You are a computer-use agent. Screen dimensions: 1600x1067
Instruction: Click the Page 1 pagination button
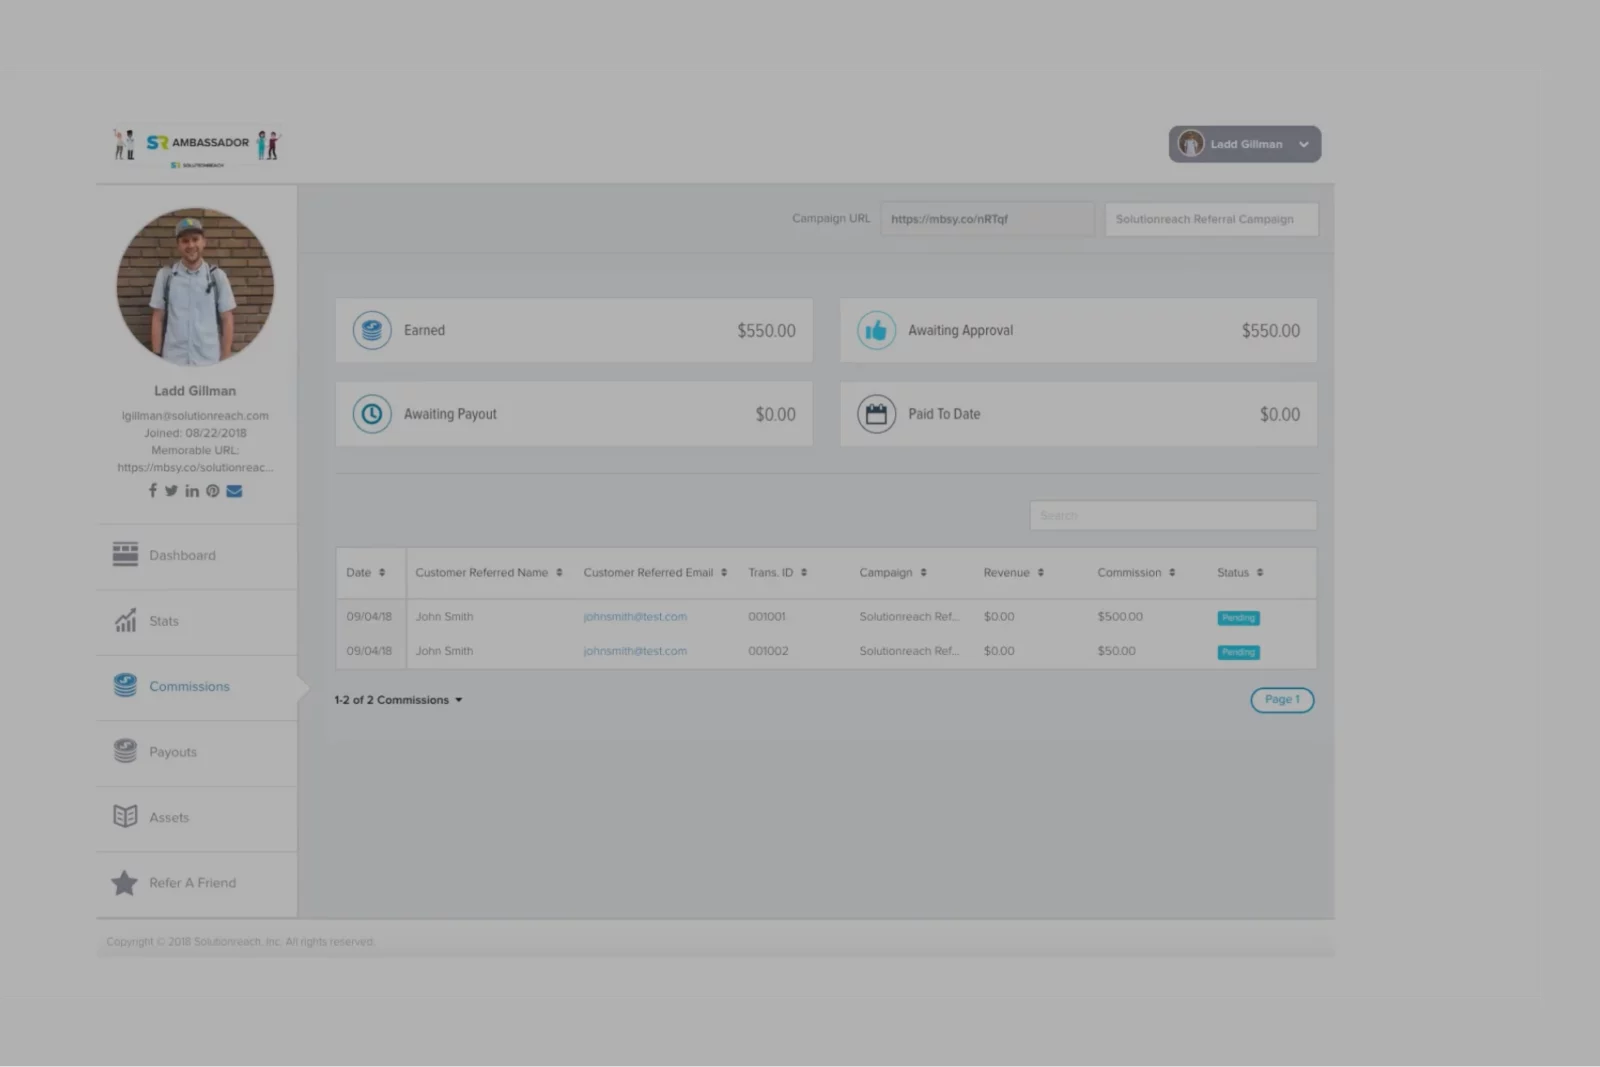pyautogui.click(x=1282, y=700)
